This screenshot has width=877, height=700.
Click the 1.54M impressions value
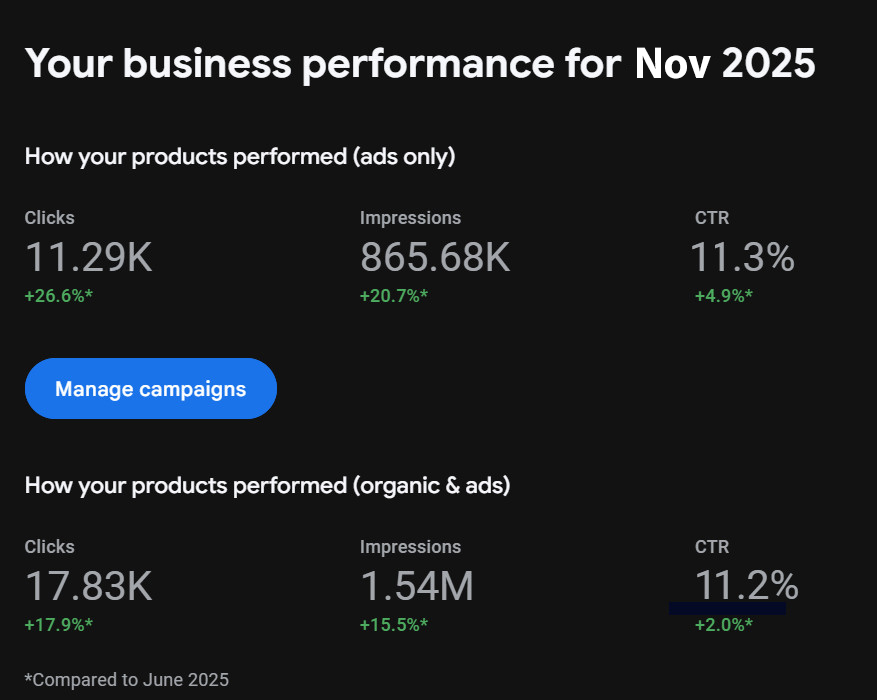tap(417, 586)
